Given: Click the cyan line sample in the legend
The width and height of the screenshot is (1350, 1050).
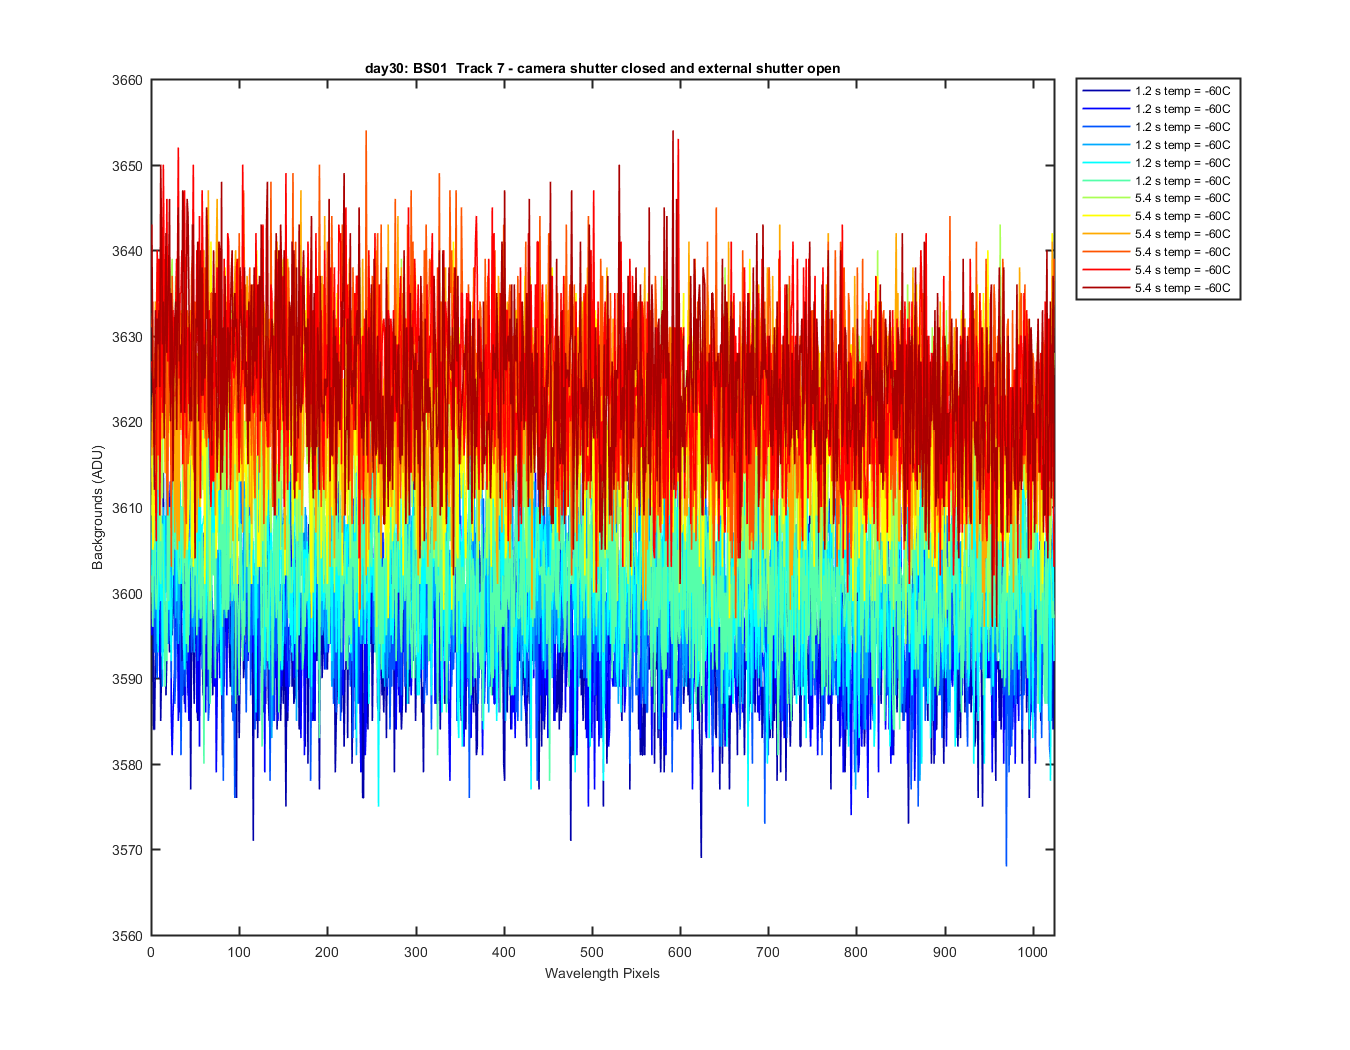Looking at the screenshot, I should coord(1106,163).
